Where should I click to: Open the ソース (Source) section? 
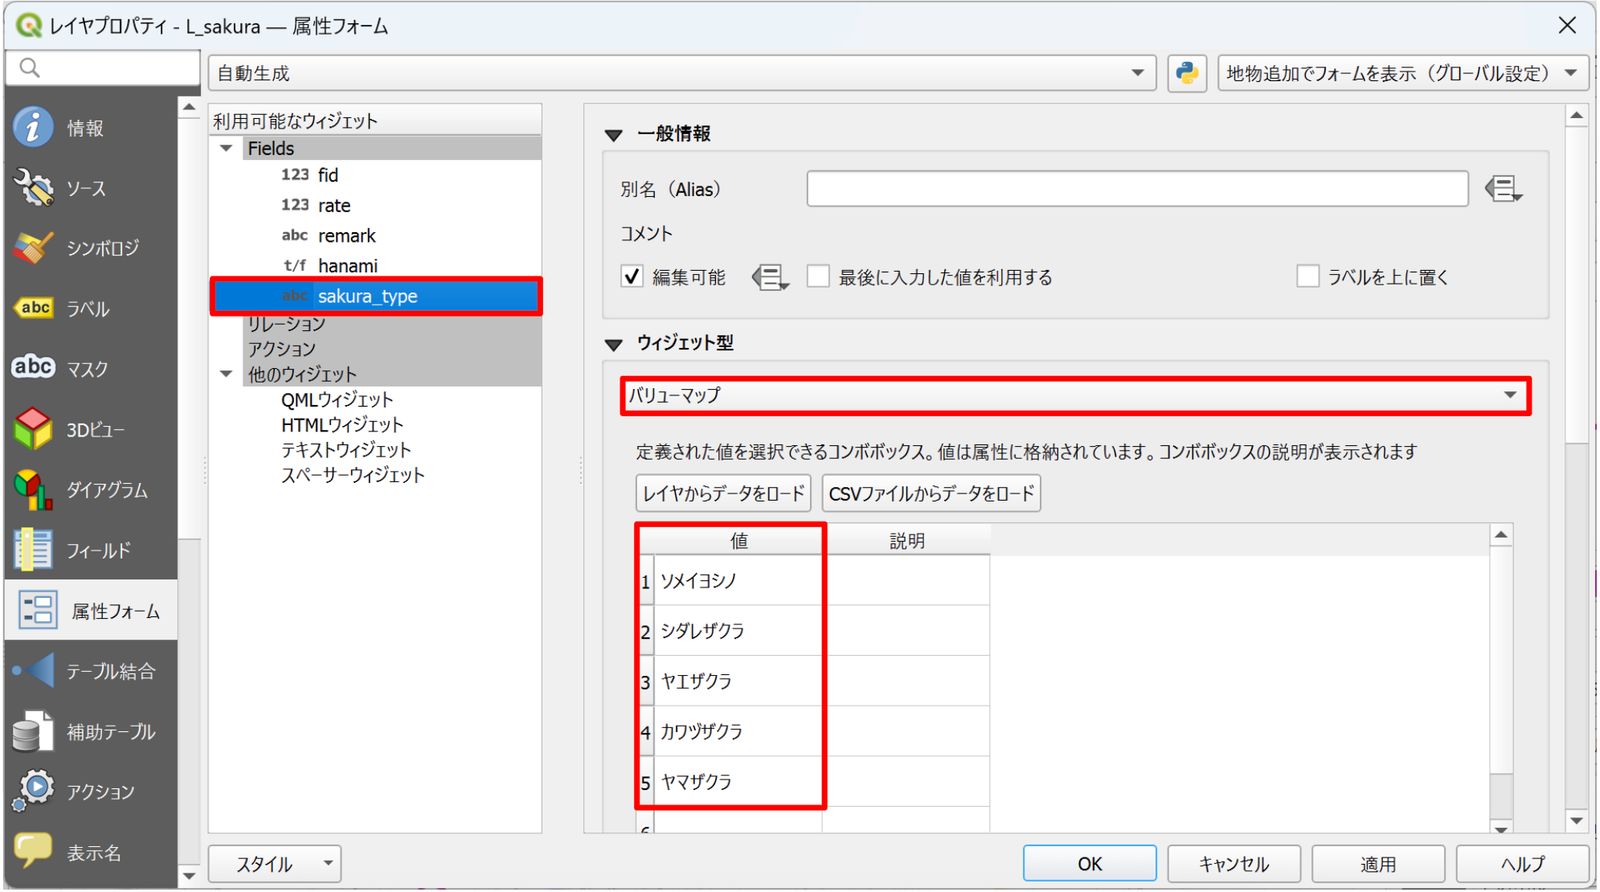90,188
